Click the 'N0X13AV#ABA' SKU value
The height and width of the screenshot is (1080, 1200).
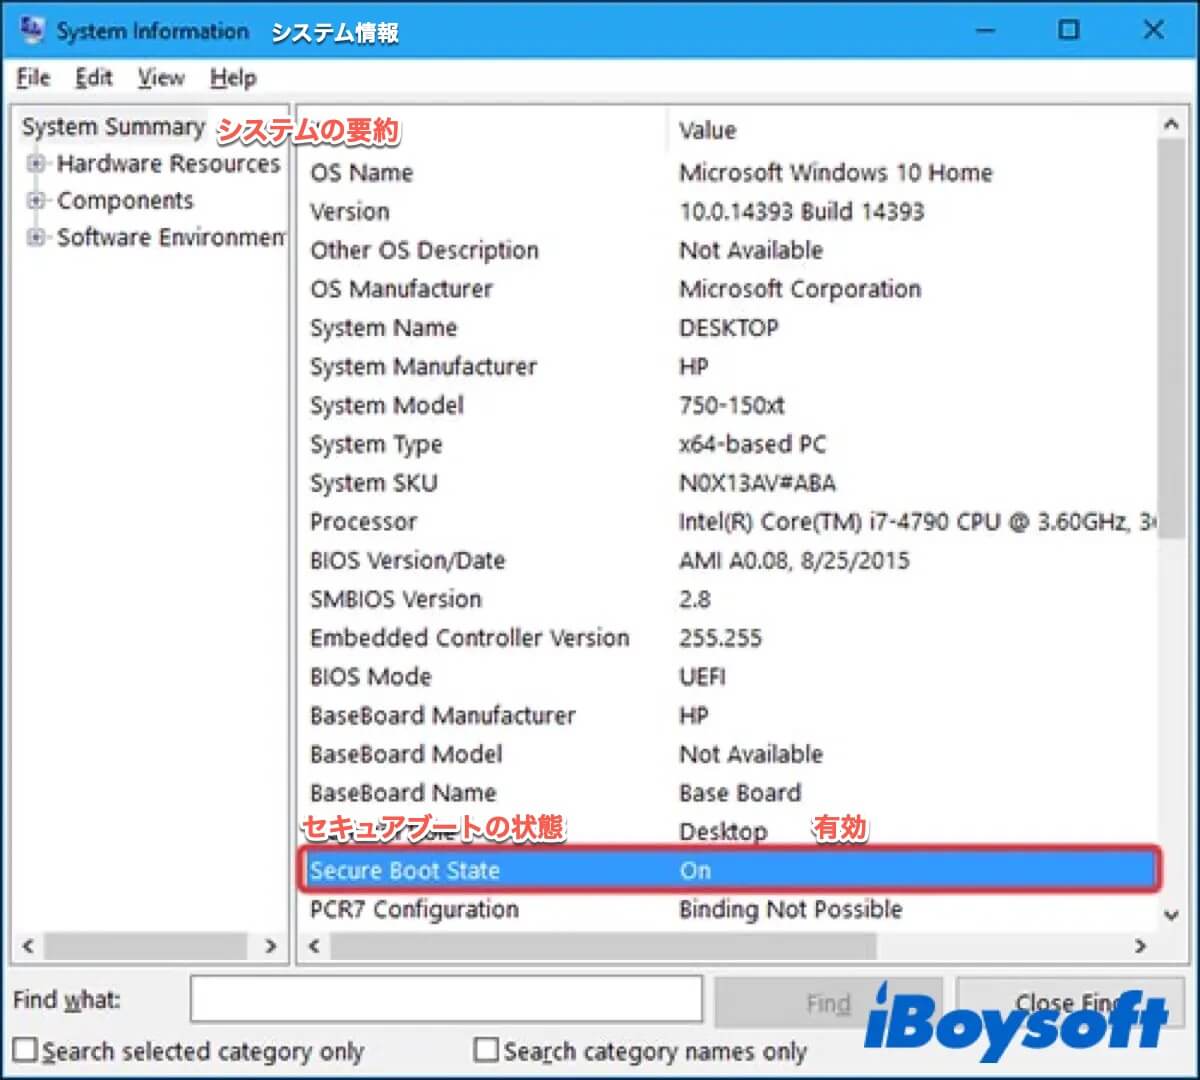point(757,483)
